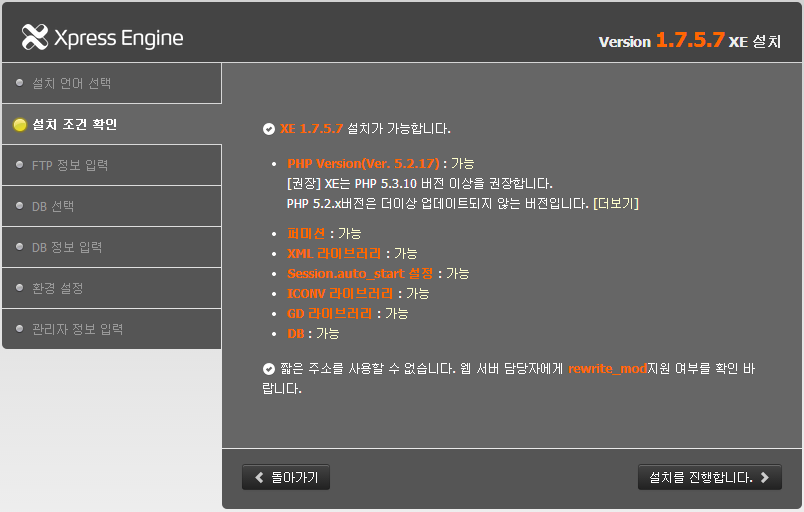Select the 설치 언어 선택 step
The width and height of the screenshot is (804, 512).
[112, 83]
